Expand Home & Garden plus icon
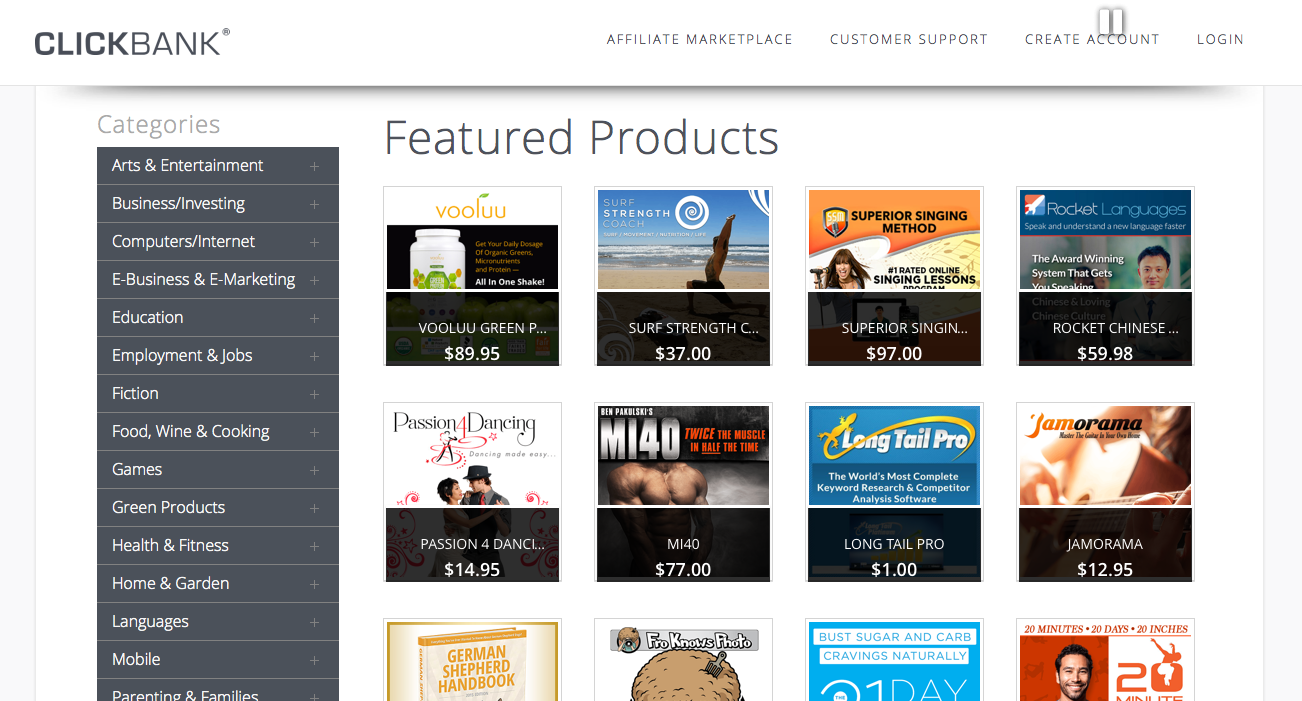The height and width of the screenshot is (701, 1302). point(314,584)
